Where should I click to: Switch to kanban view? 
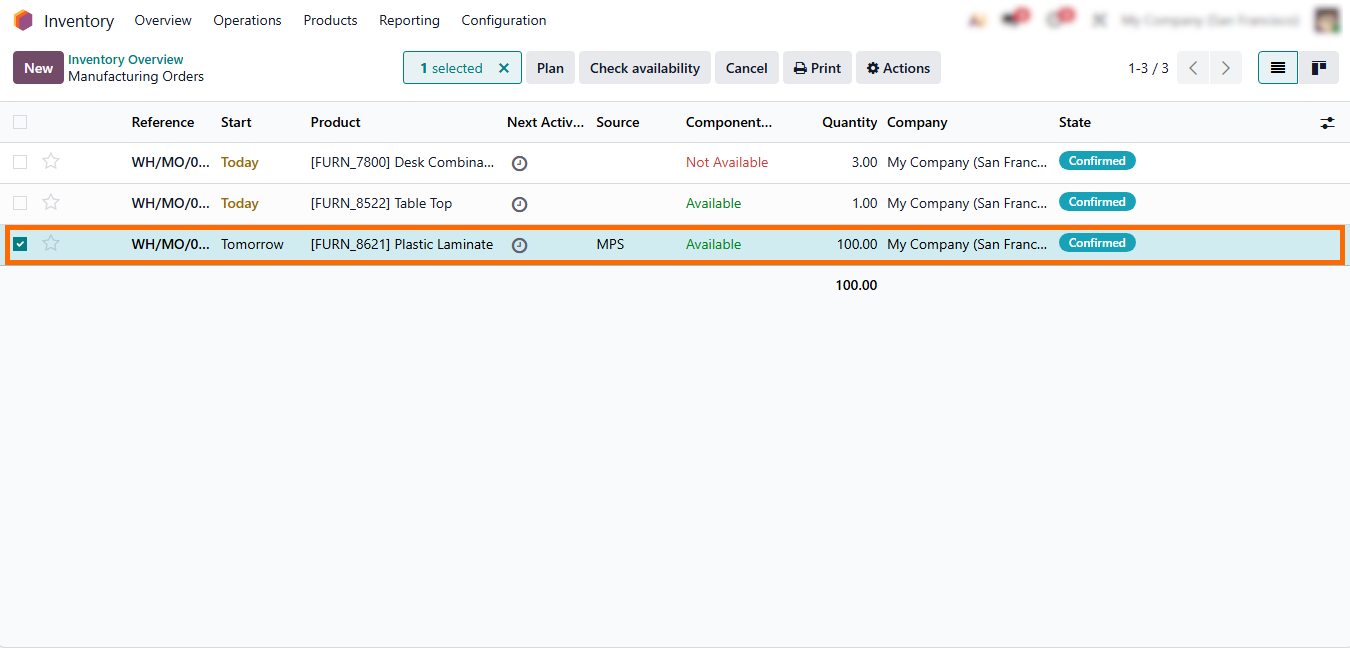pyautogui.click(x=1319, y=68)
